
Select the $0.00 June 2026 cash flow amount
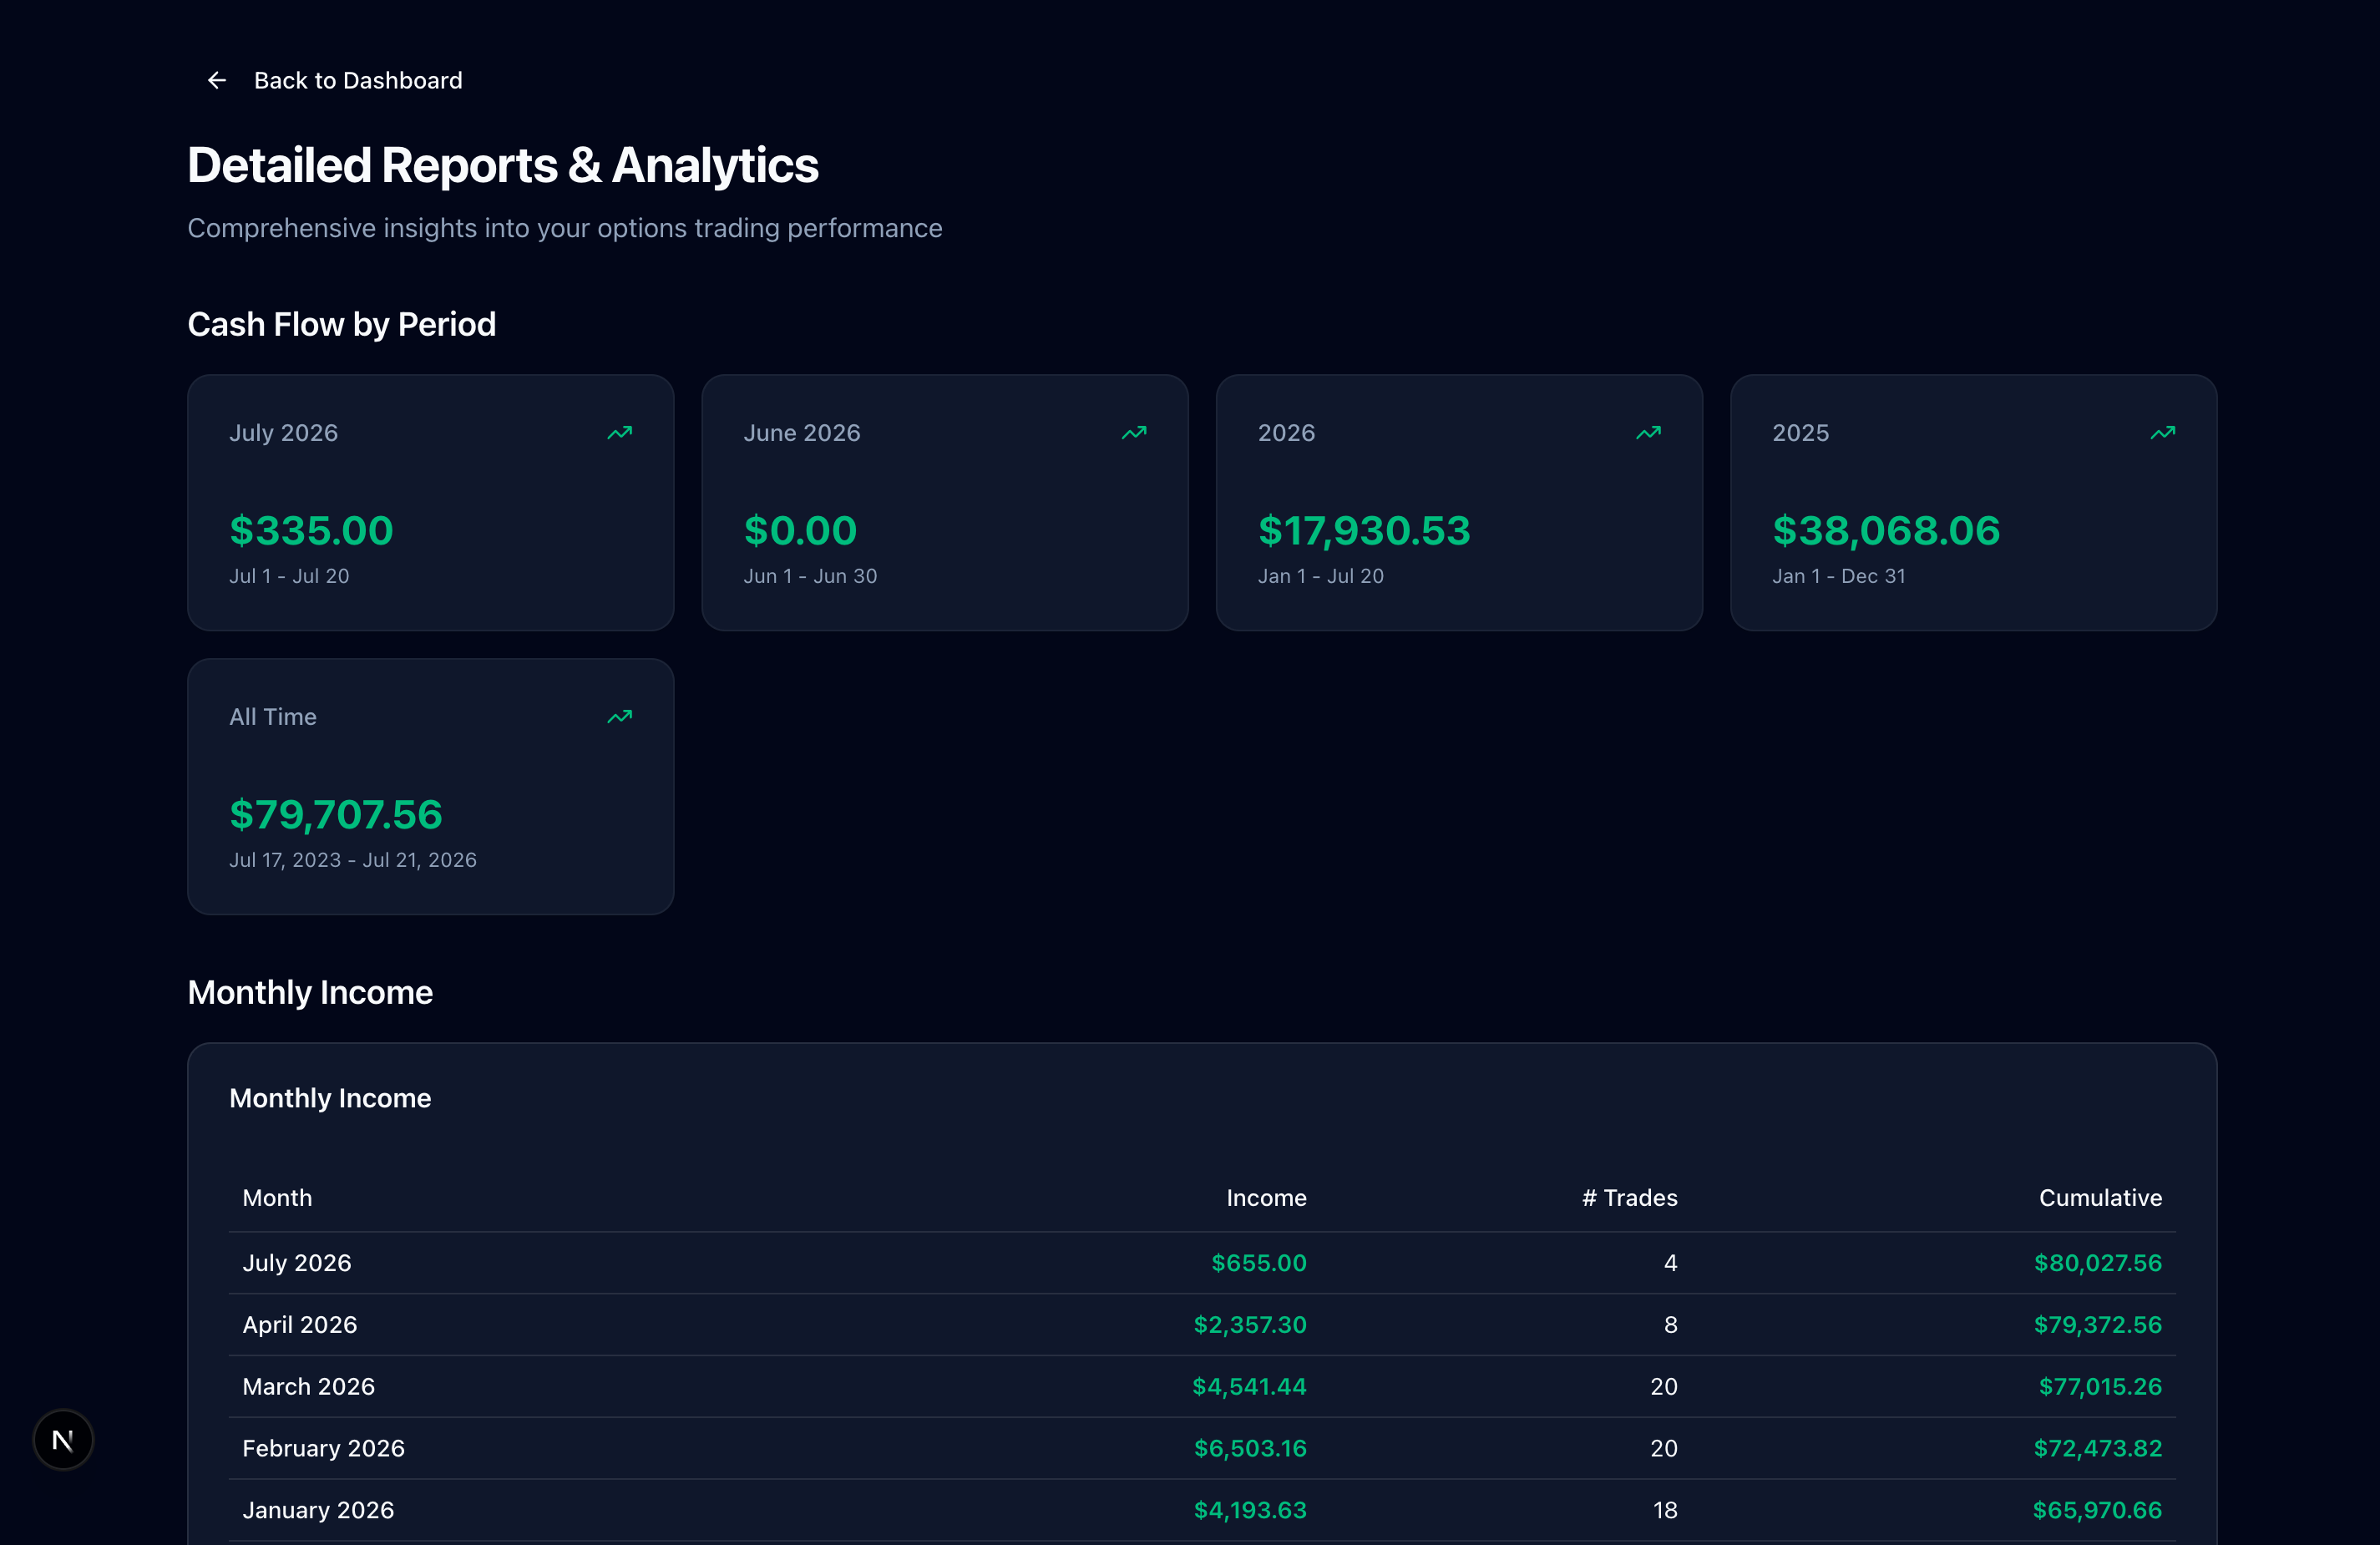click(x=800, y=531)
